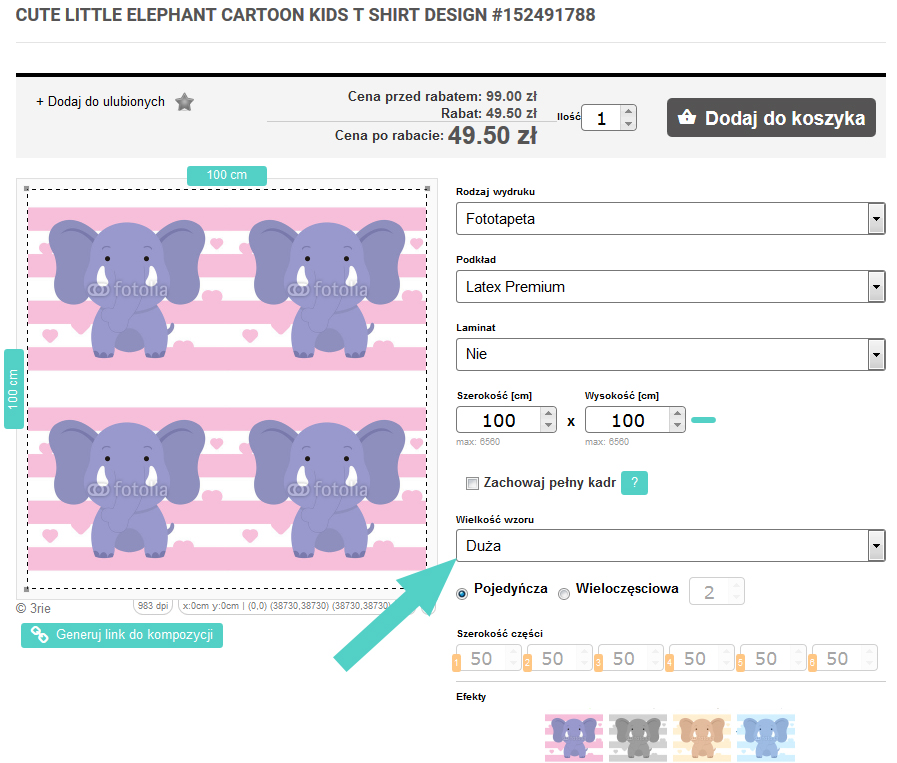Image resolution: width=897 pixels, height=763 pixels.
Task: Click the Szerokość width input field
Action: click(499, 420)
